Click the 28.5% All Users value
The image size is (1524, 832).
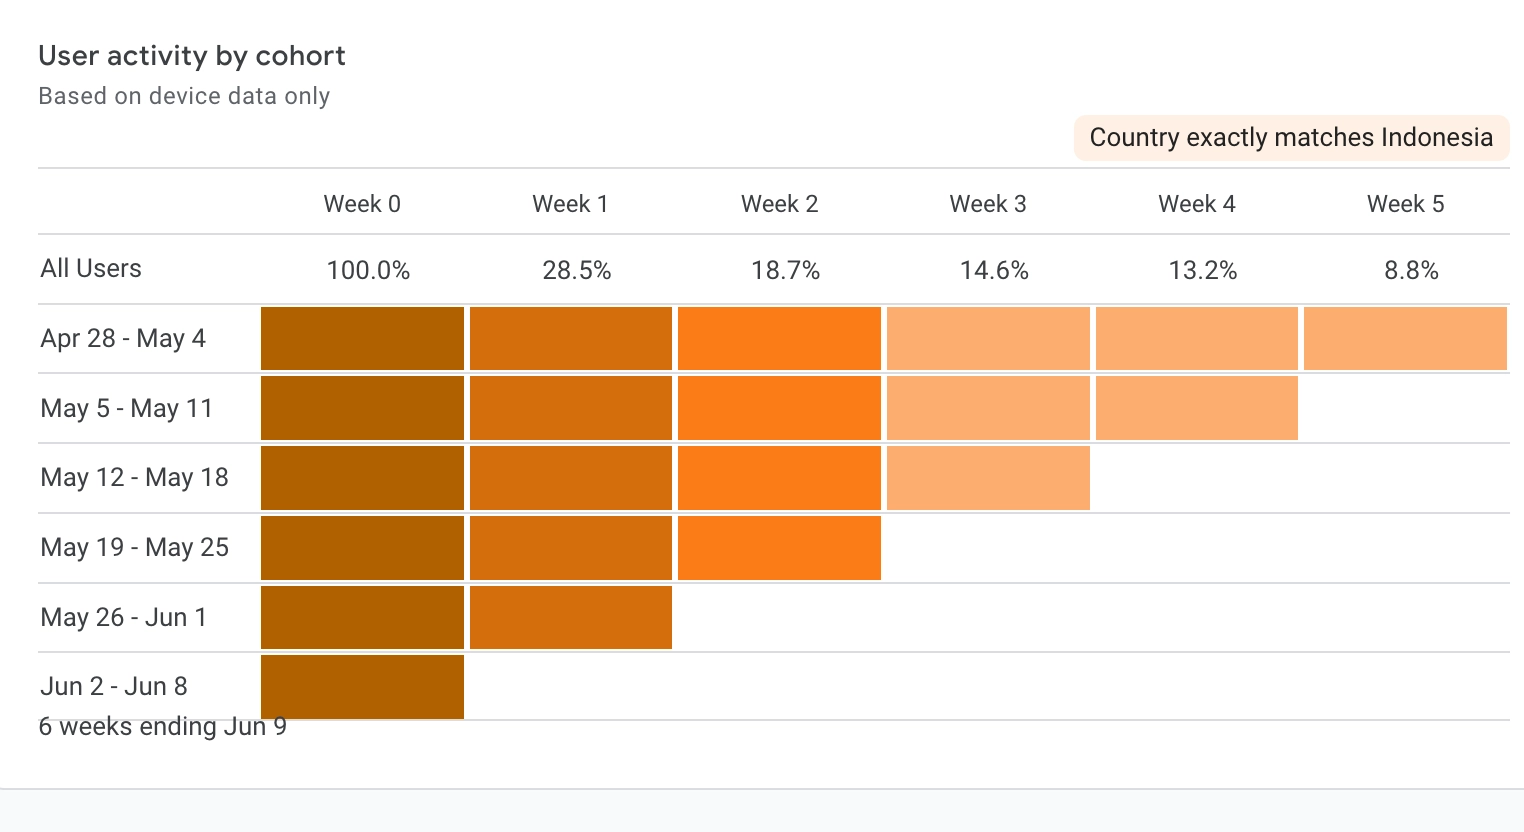click(x=576, y=271)
